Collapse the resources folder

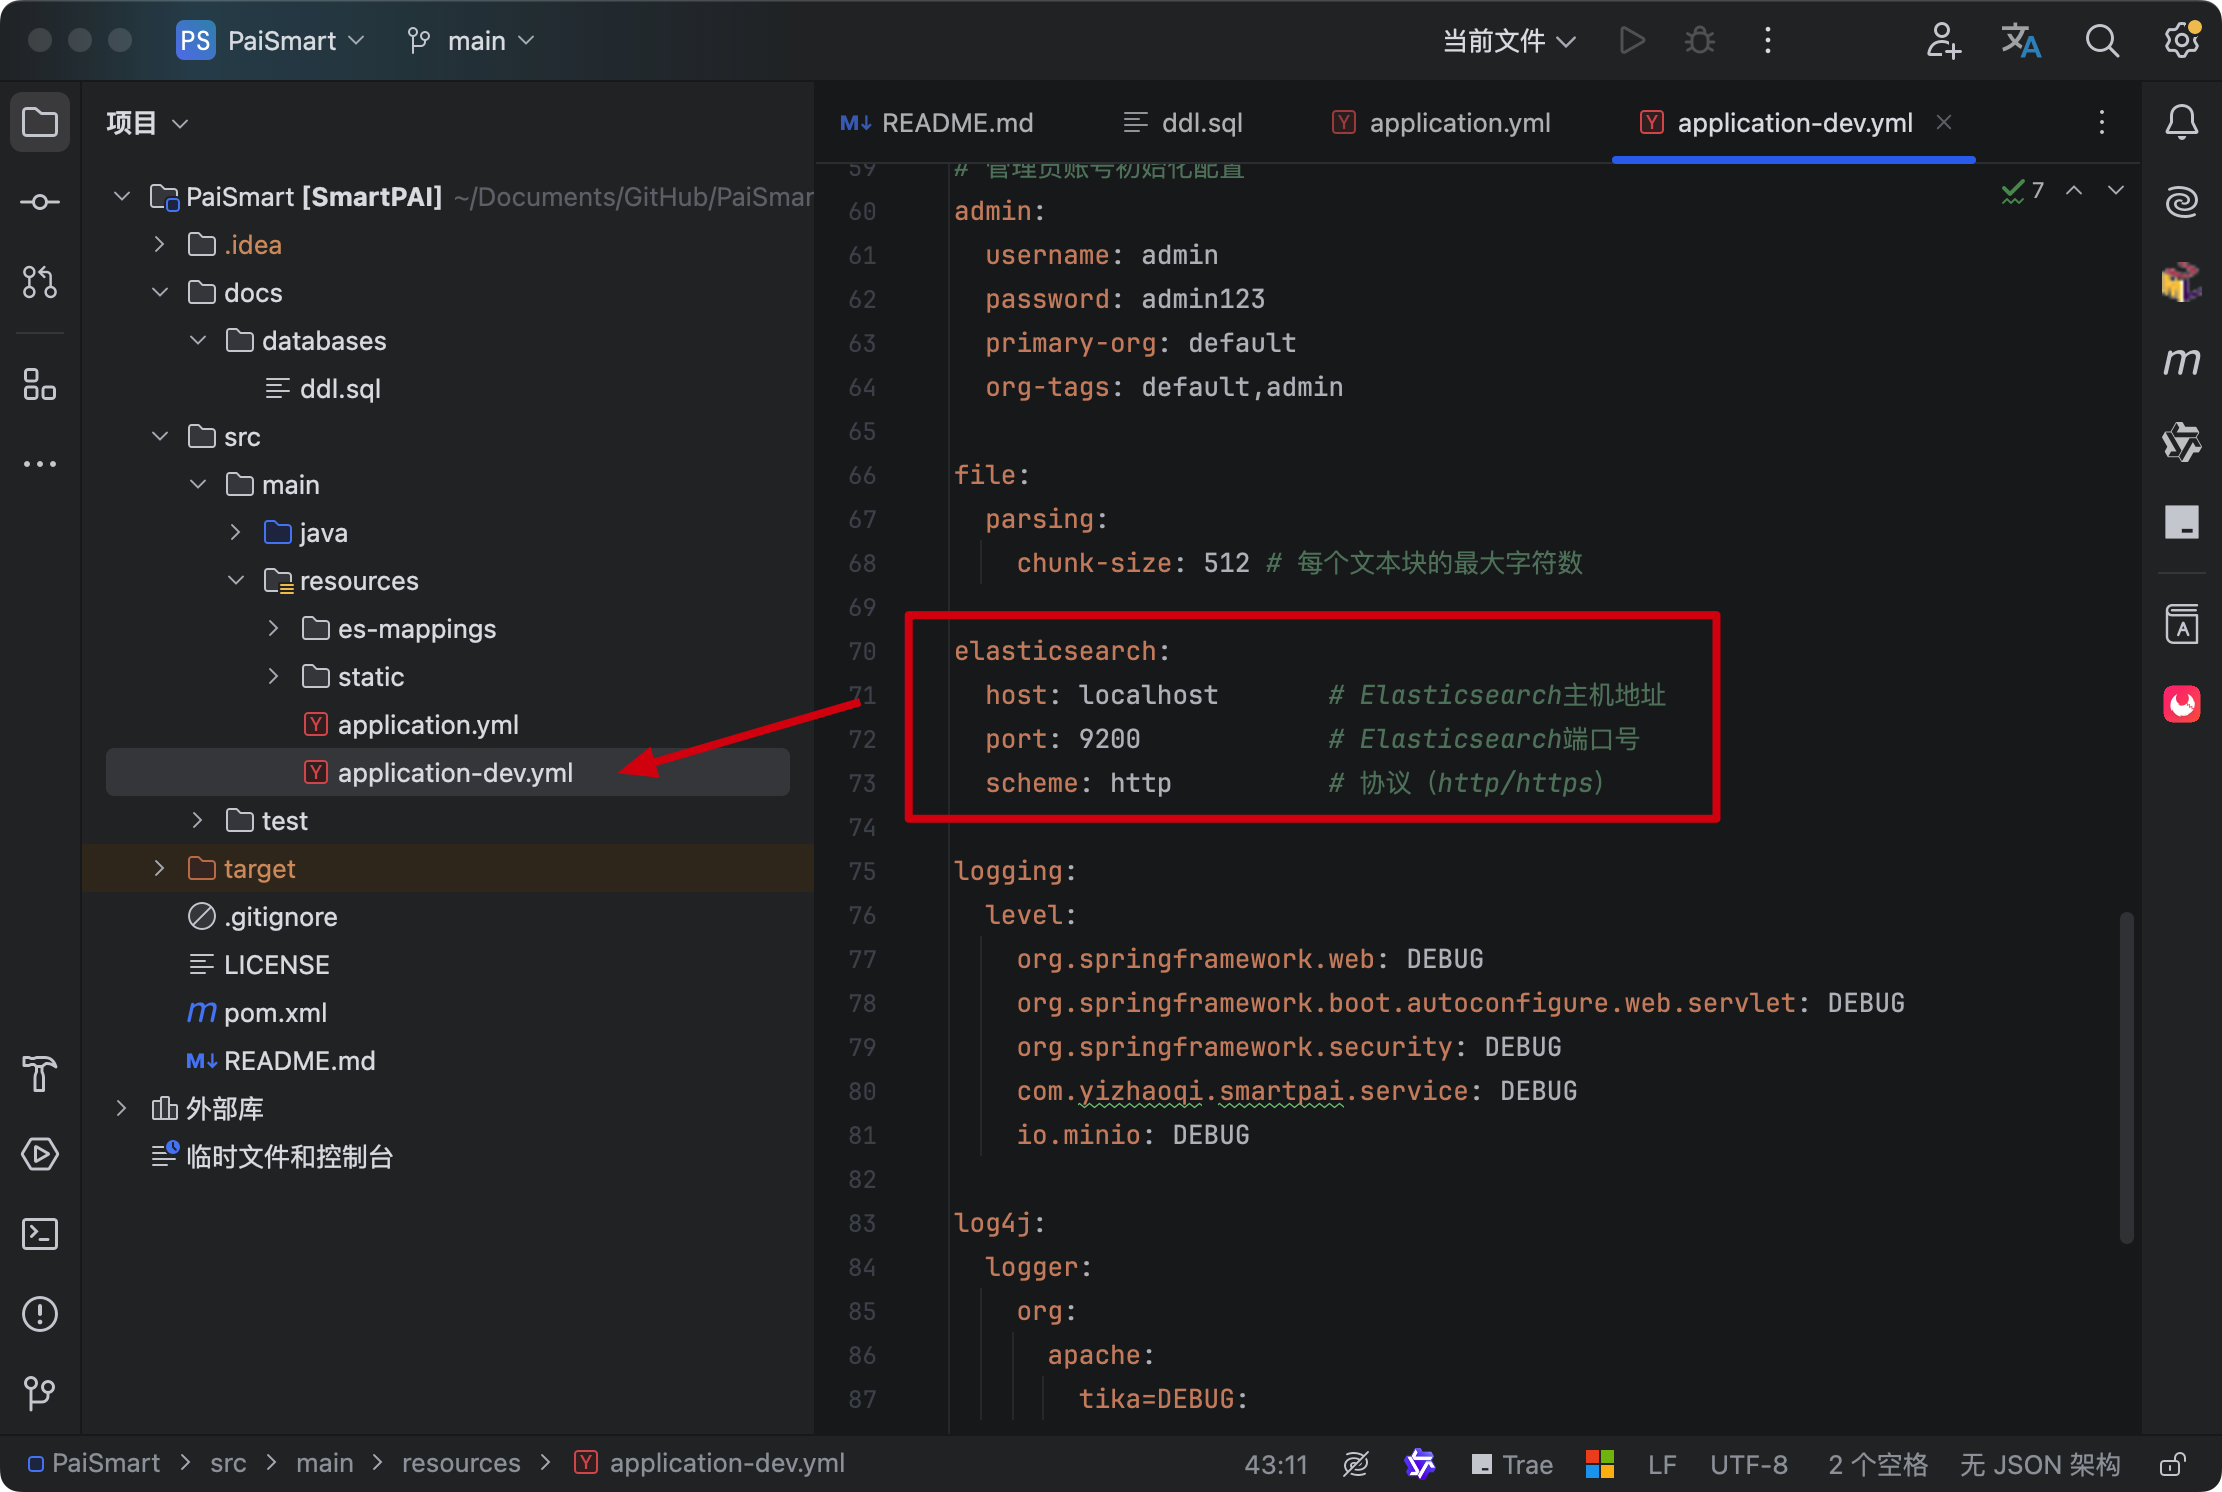tap(236, 581)
